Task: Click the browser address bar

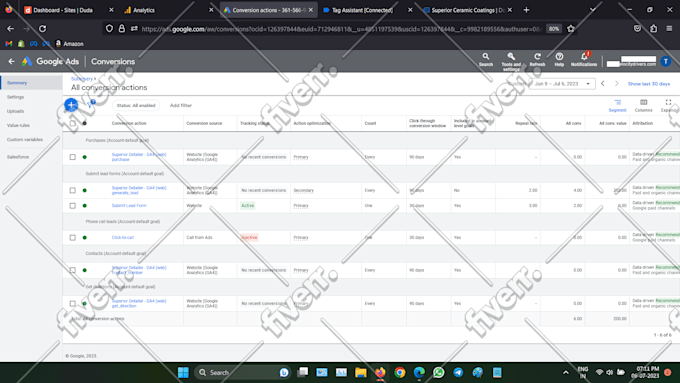Action: click(x=340, y=29)
